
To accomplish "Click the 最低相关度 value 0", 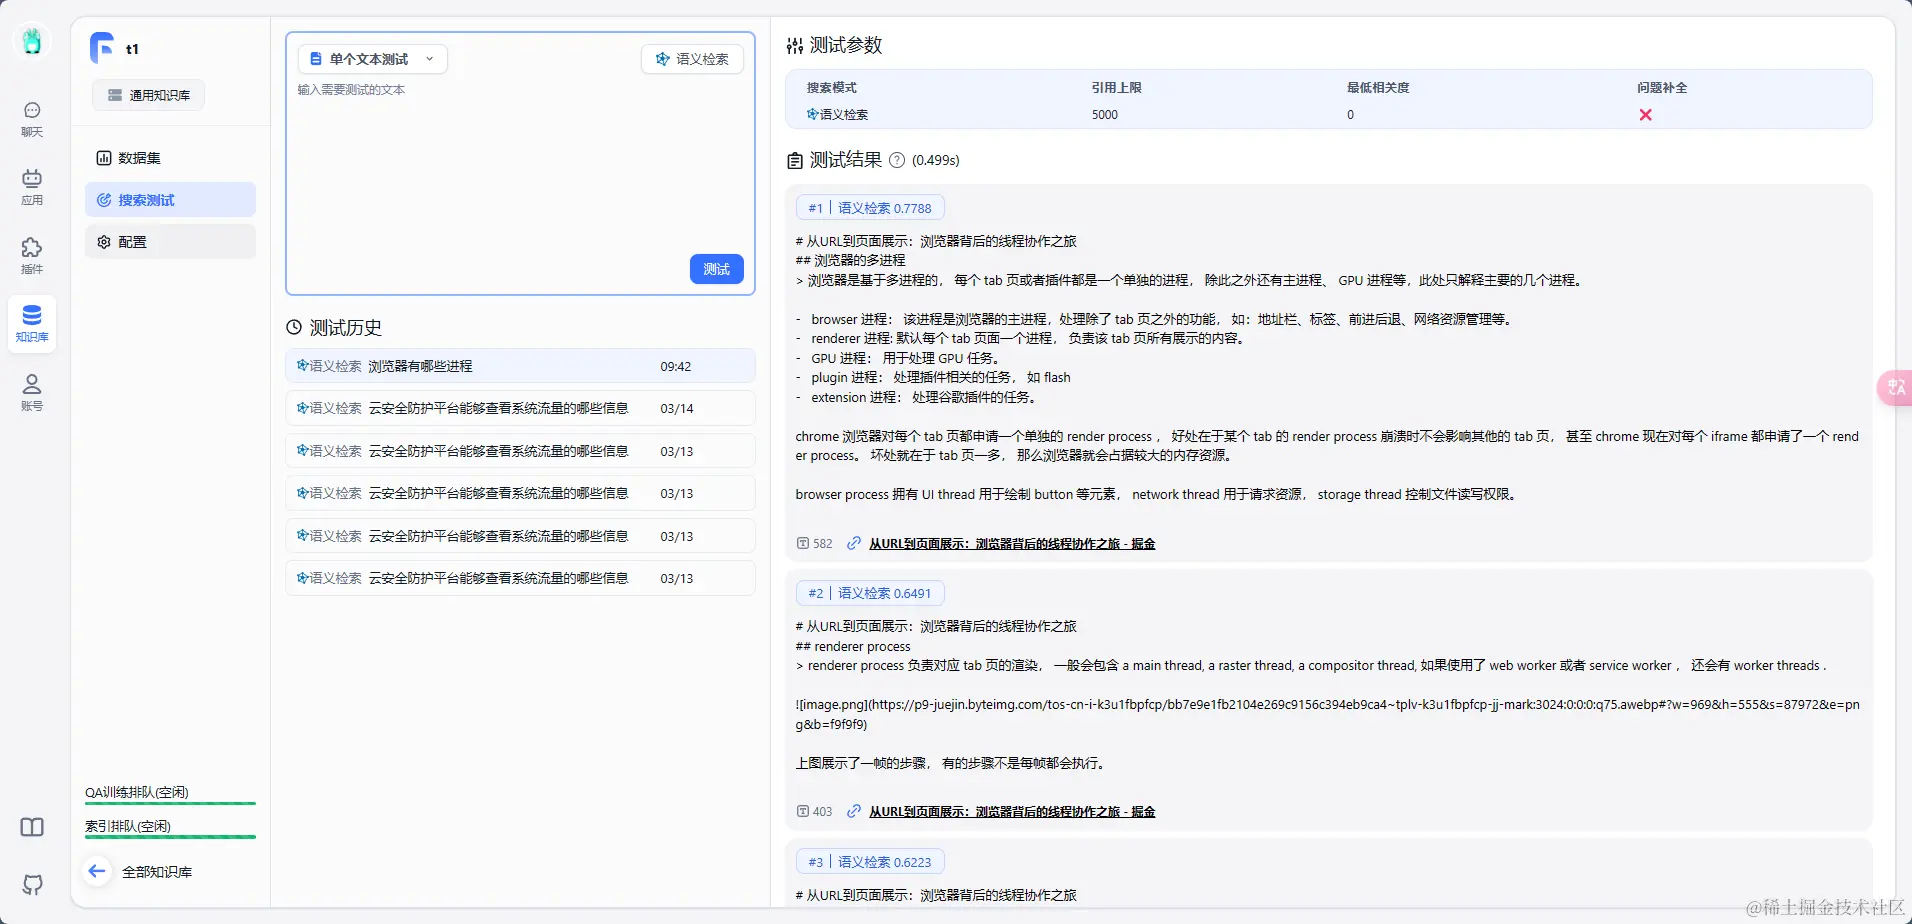I will tap(1350, 115).
